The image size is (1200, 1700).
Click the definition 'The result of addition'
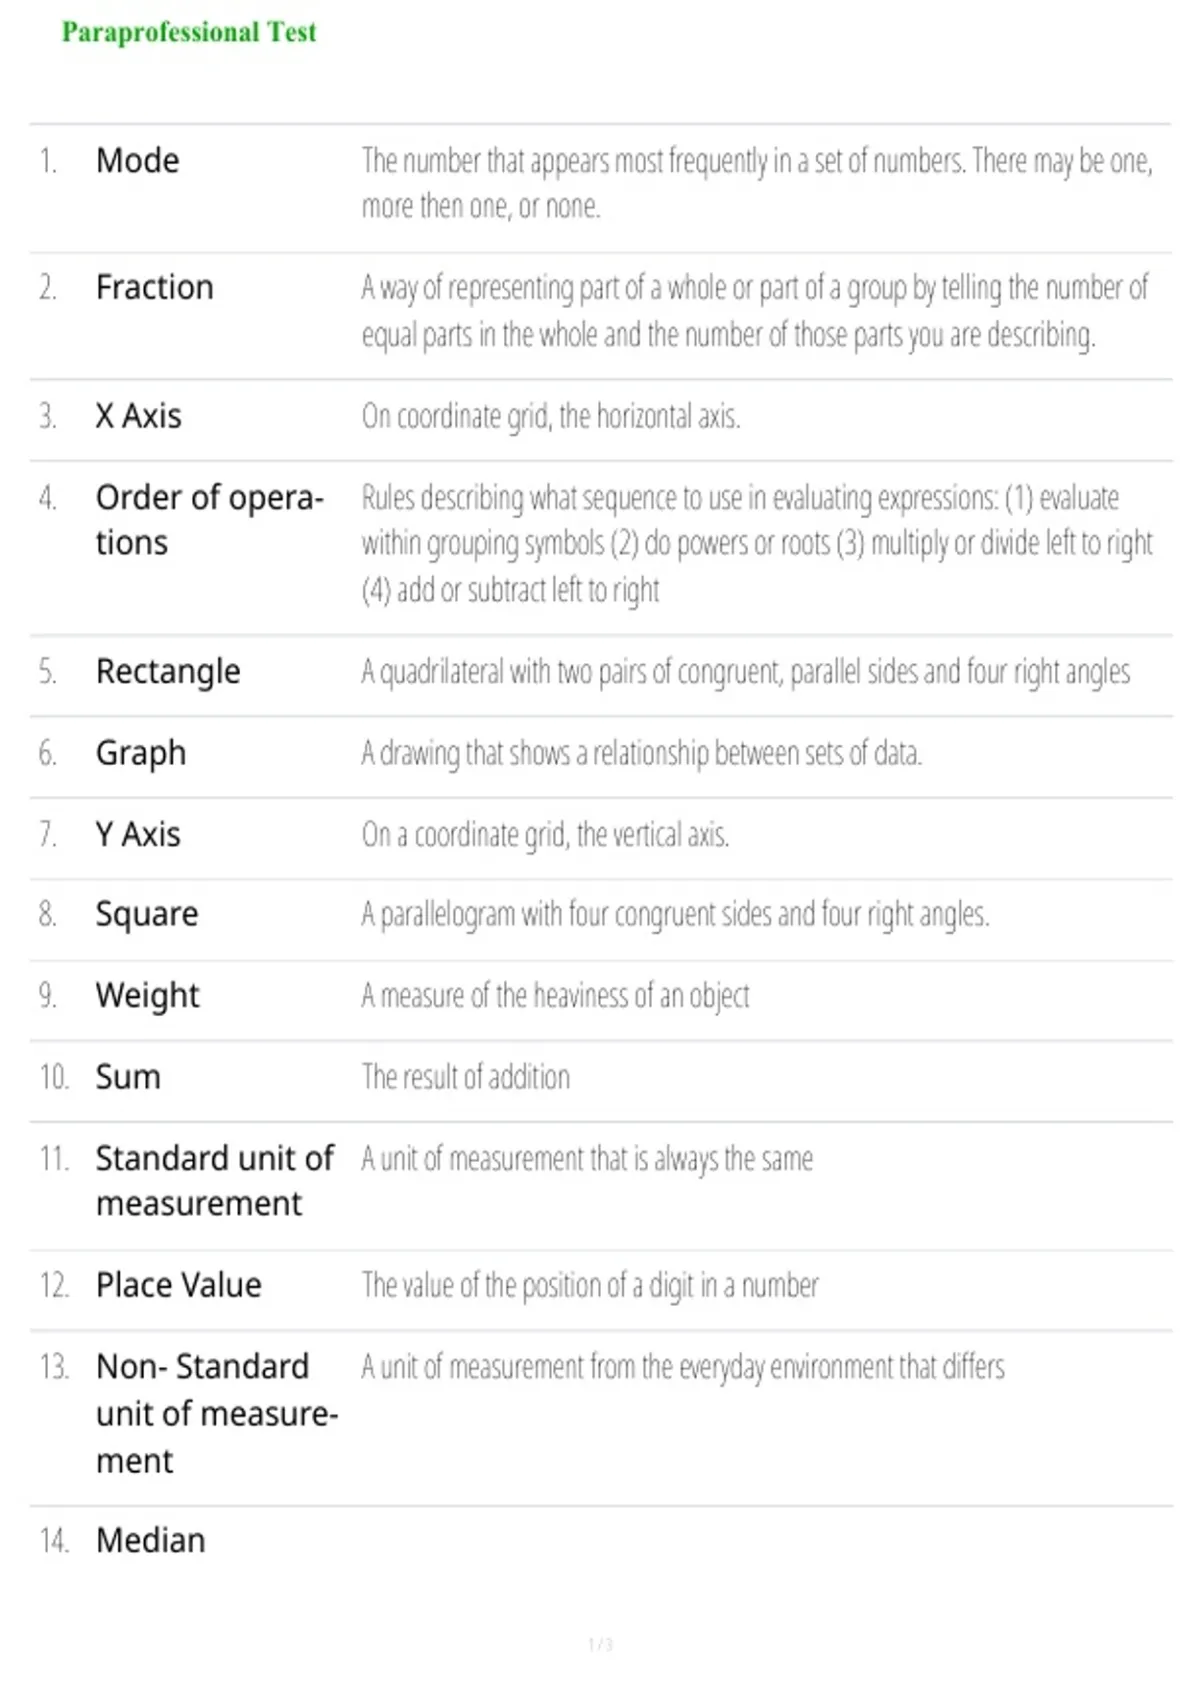point(466,1077)
